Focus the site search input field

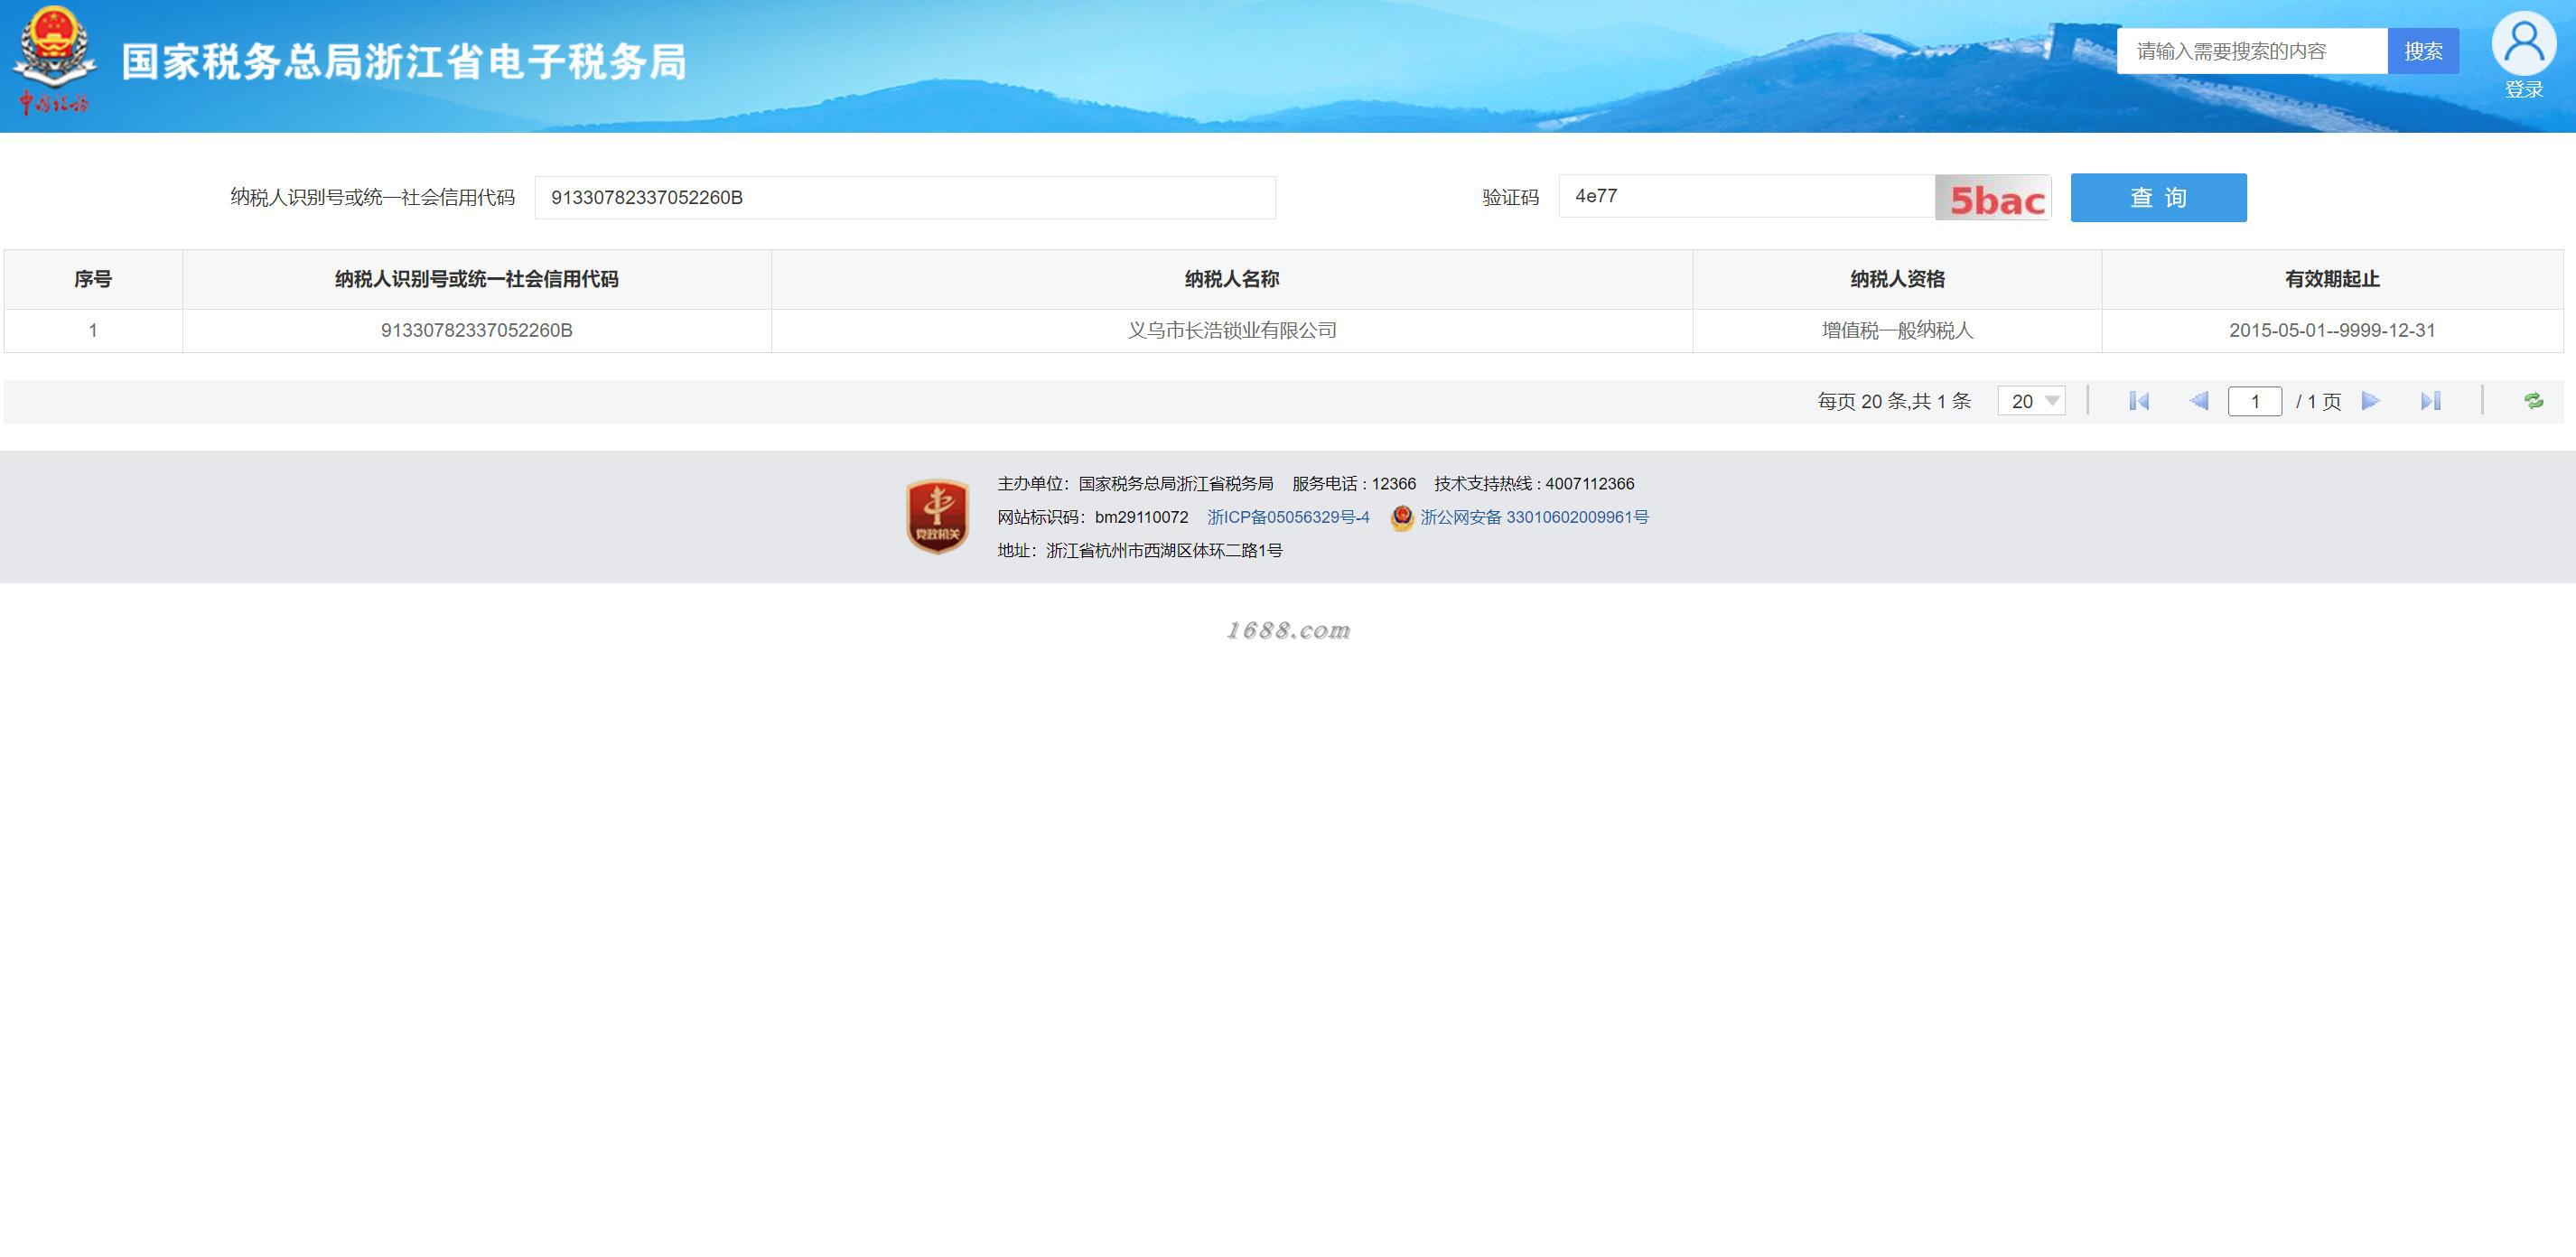click(2252, 51)
